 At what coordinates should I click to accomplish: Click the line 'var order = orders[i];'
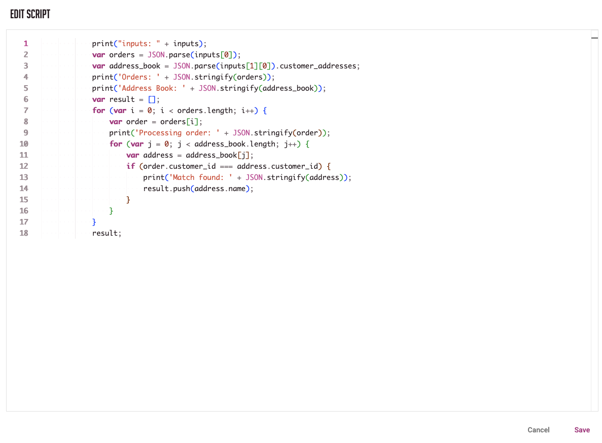click(x=155, y=121)
